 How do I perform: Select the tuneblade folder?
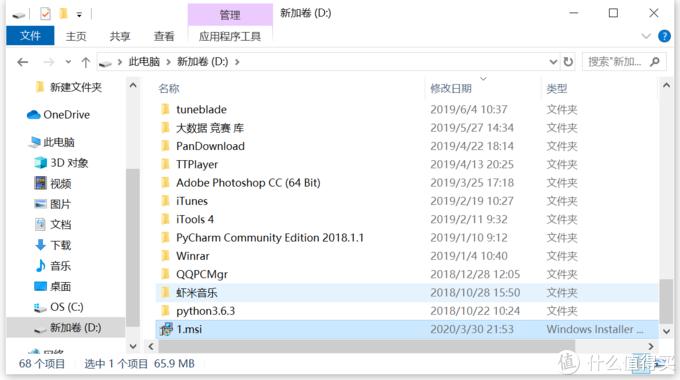pos(201,109)
